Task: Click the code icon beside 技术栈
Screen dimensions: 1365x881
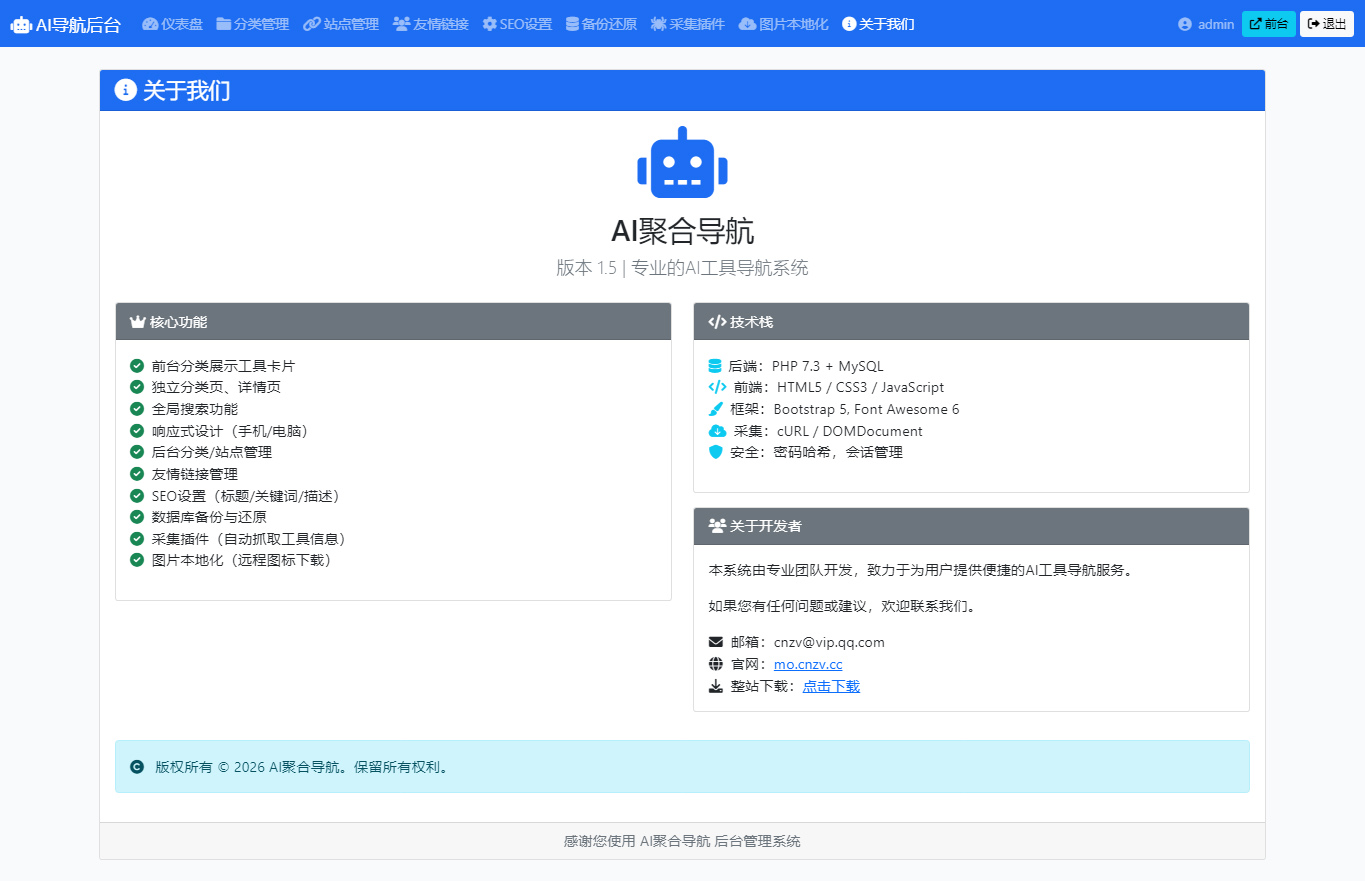Action: point(717,322)
